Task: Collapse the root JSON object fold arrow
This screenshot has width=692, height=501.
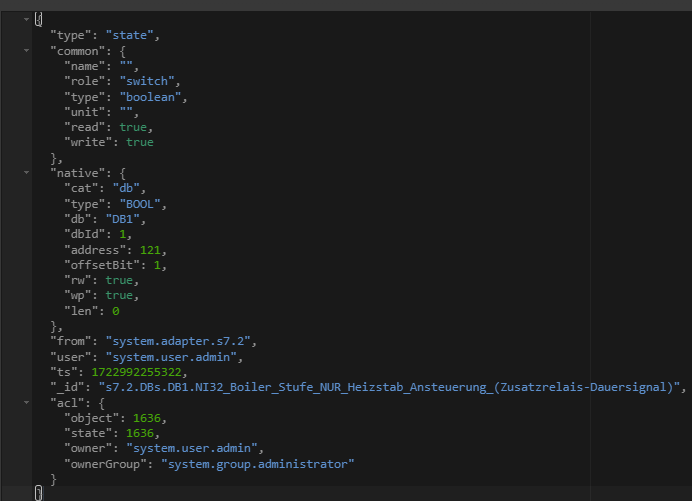Action: click(x=26, y=19)
